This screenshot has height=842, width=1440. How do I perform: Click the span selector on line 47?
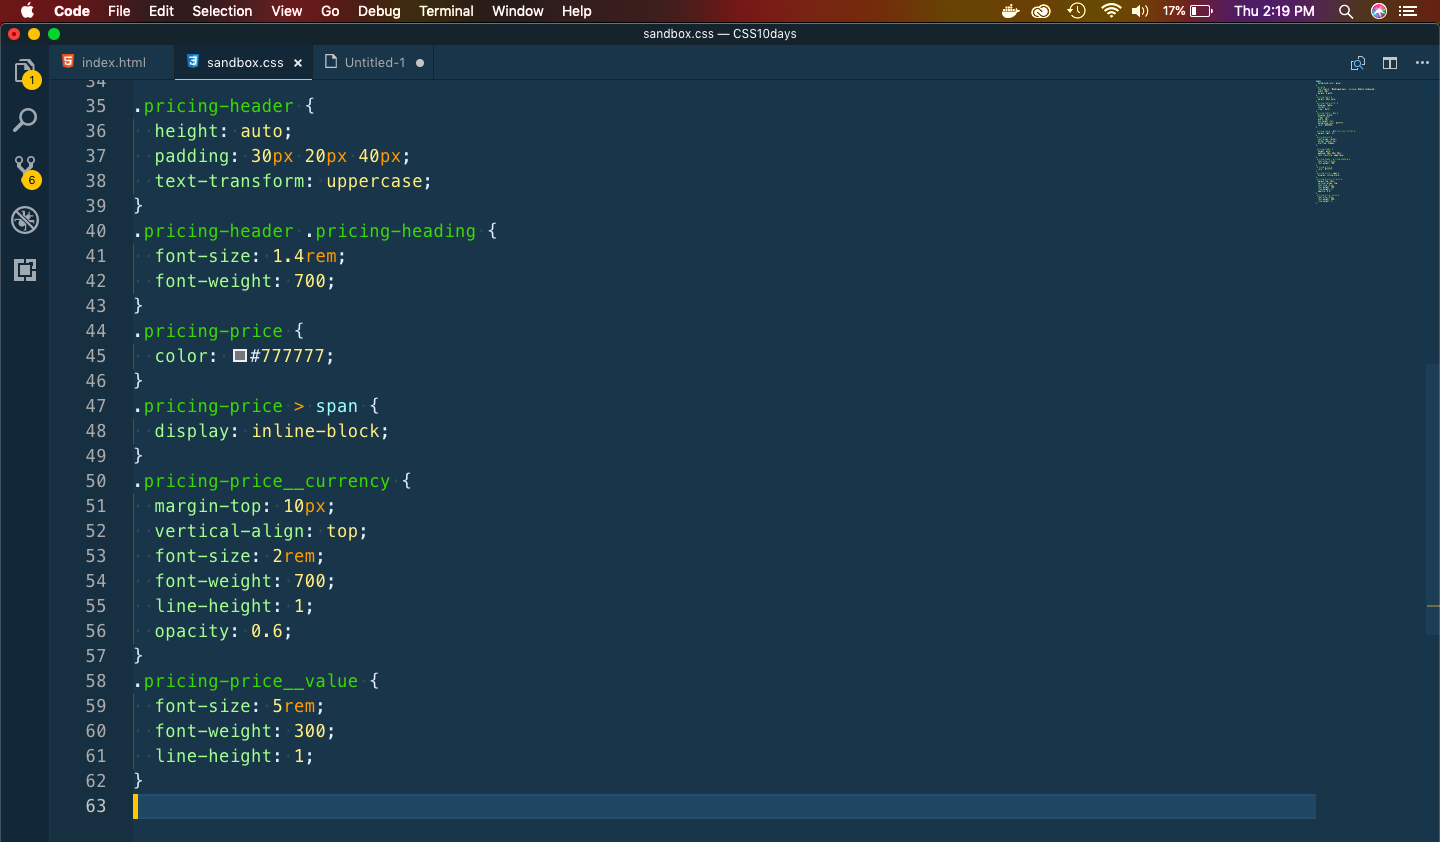tap(337, 406)
